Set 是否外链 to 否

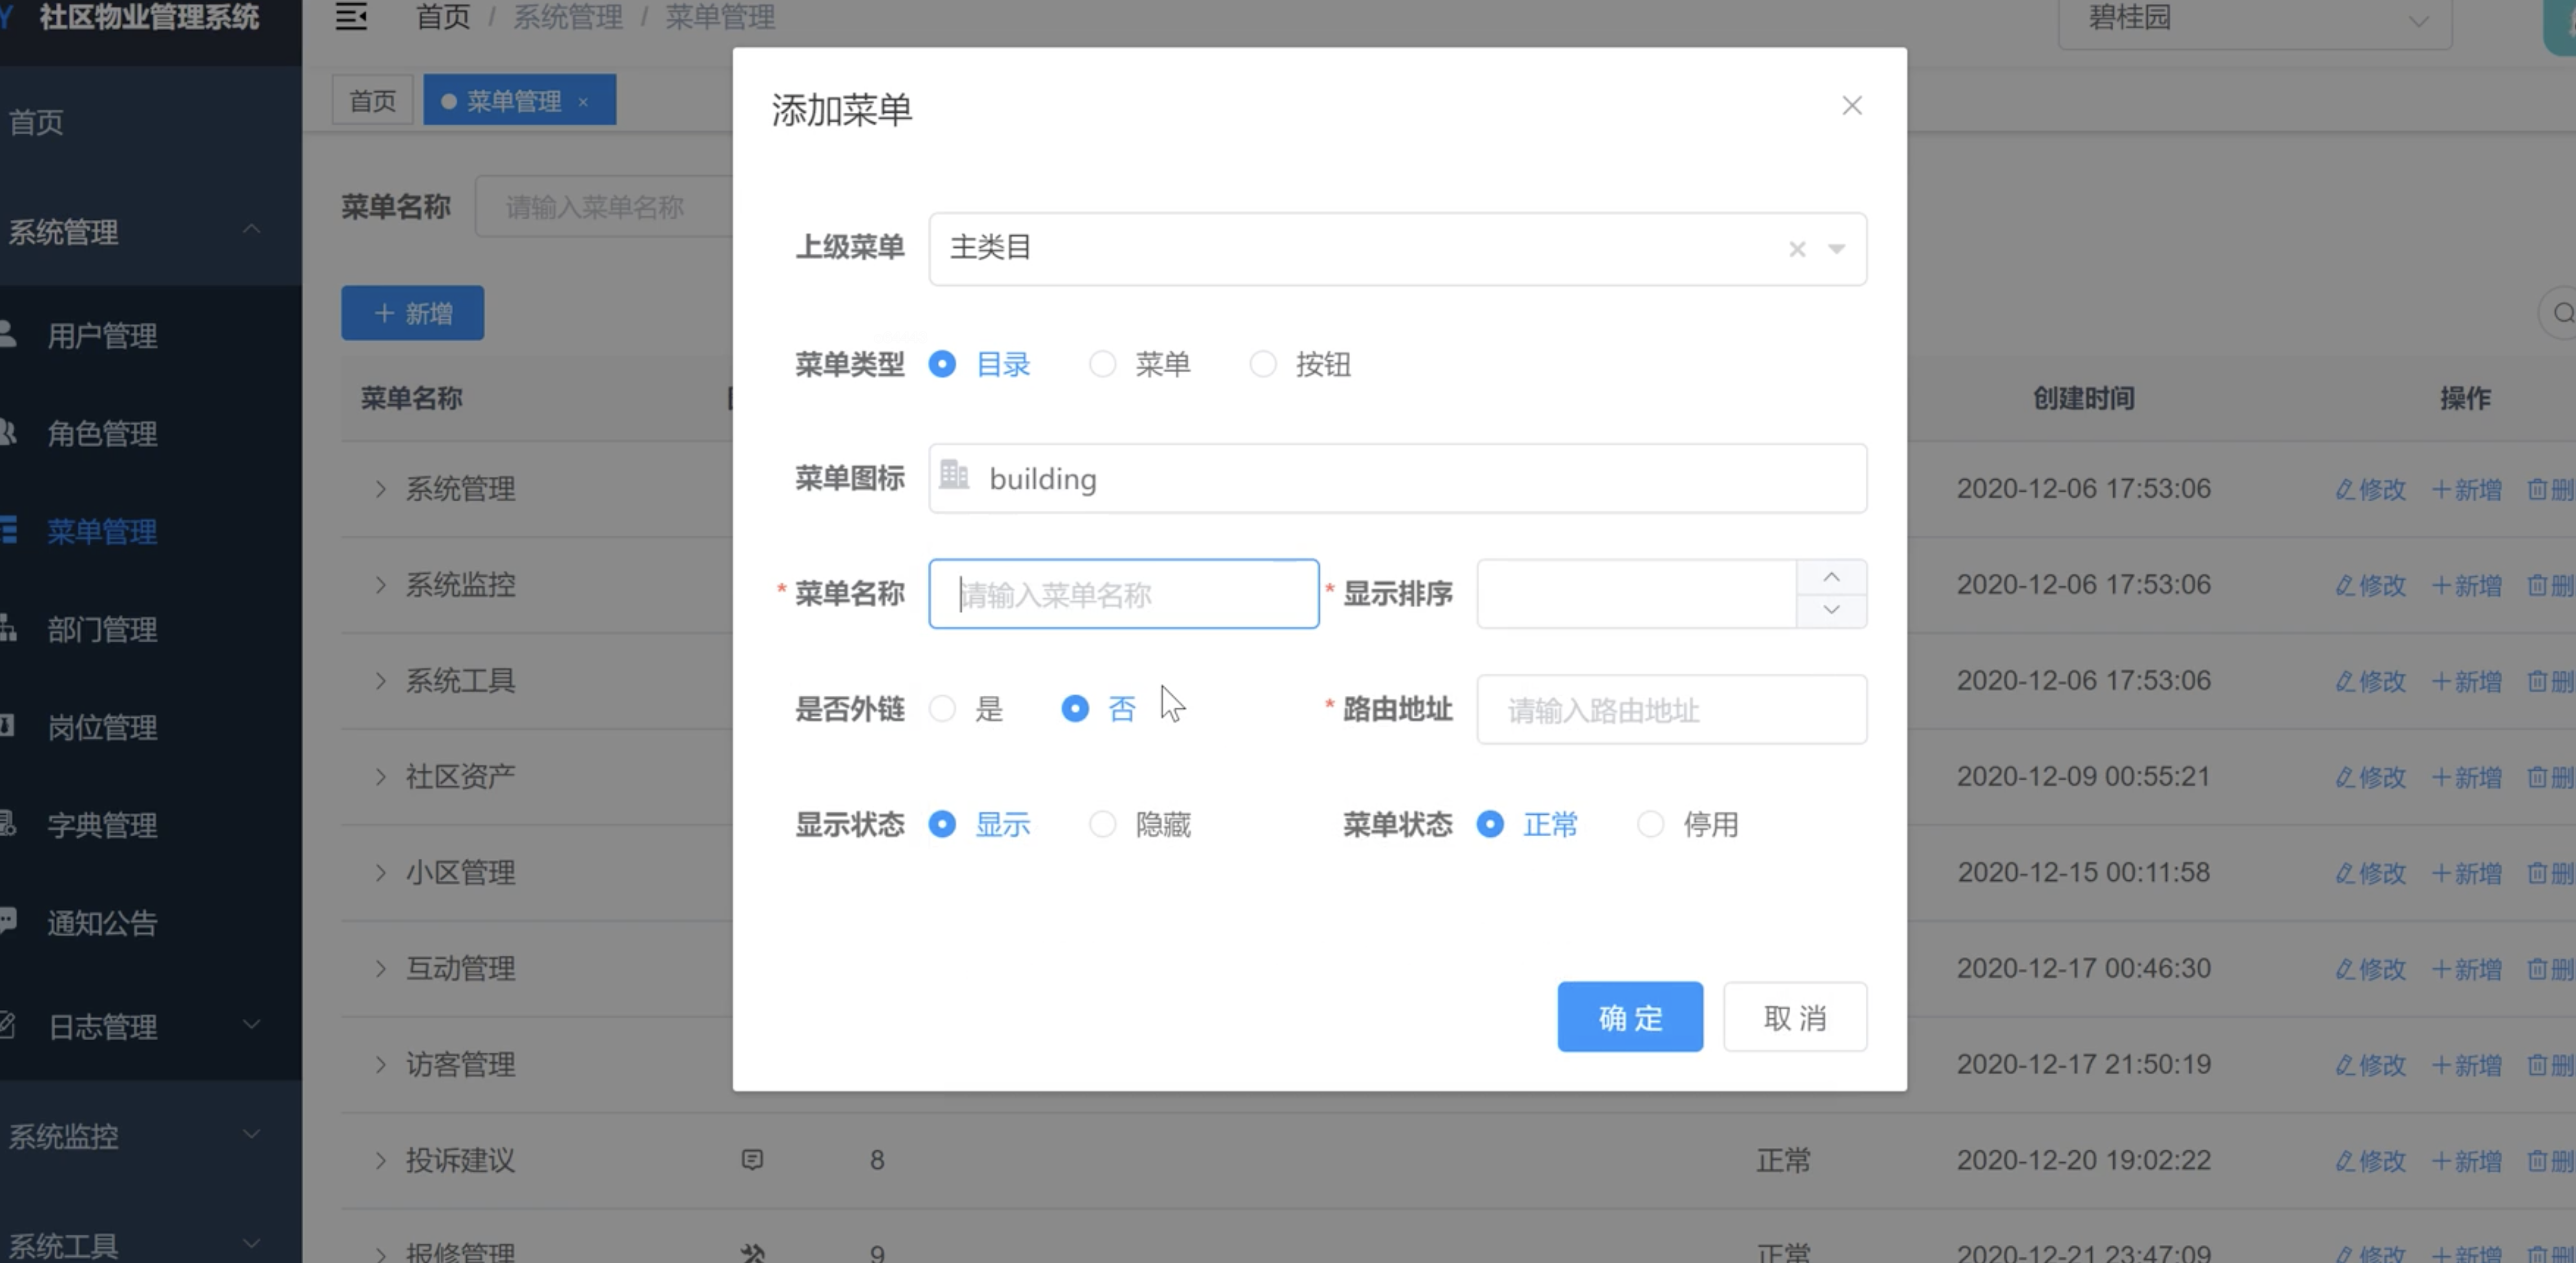(x=1098, y=709)
